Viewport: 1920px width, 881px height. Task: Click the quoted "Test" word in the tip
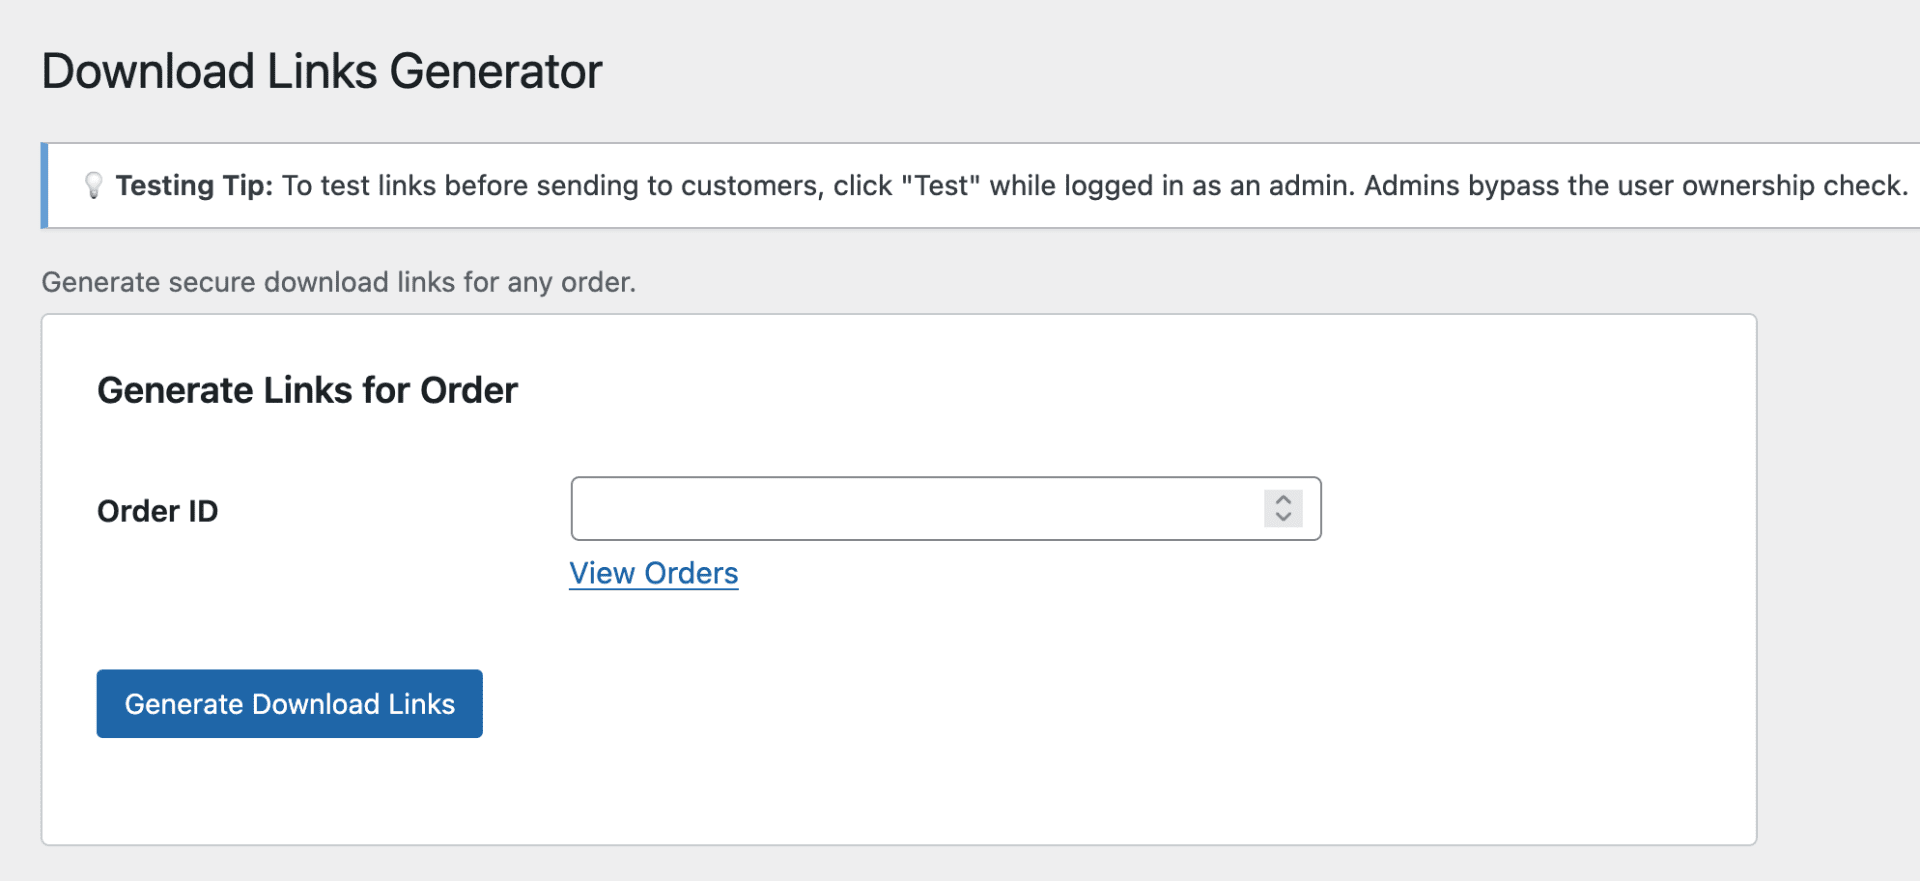940,186
